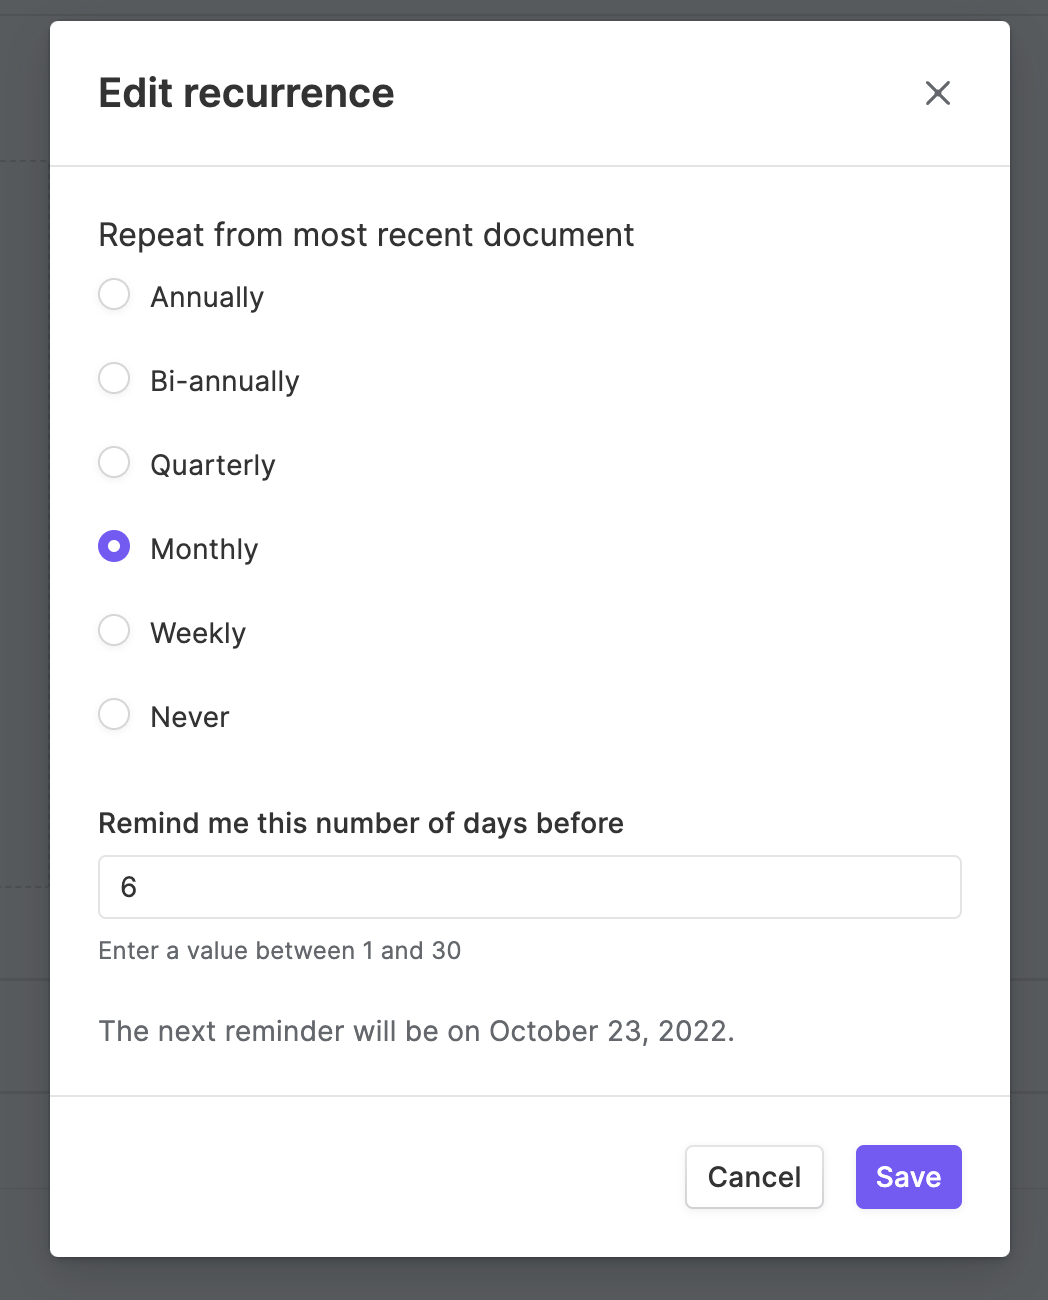The width and height of the screenshot is (1048, 1300).
Task: Pick the Quarterly radio circle
Action: point(114,463)
